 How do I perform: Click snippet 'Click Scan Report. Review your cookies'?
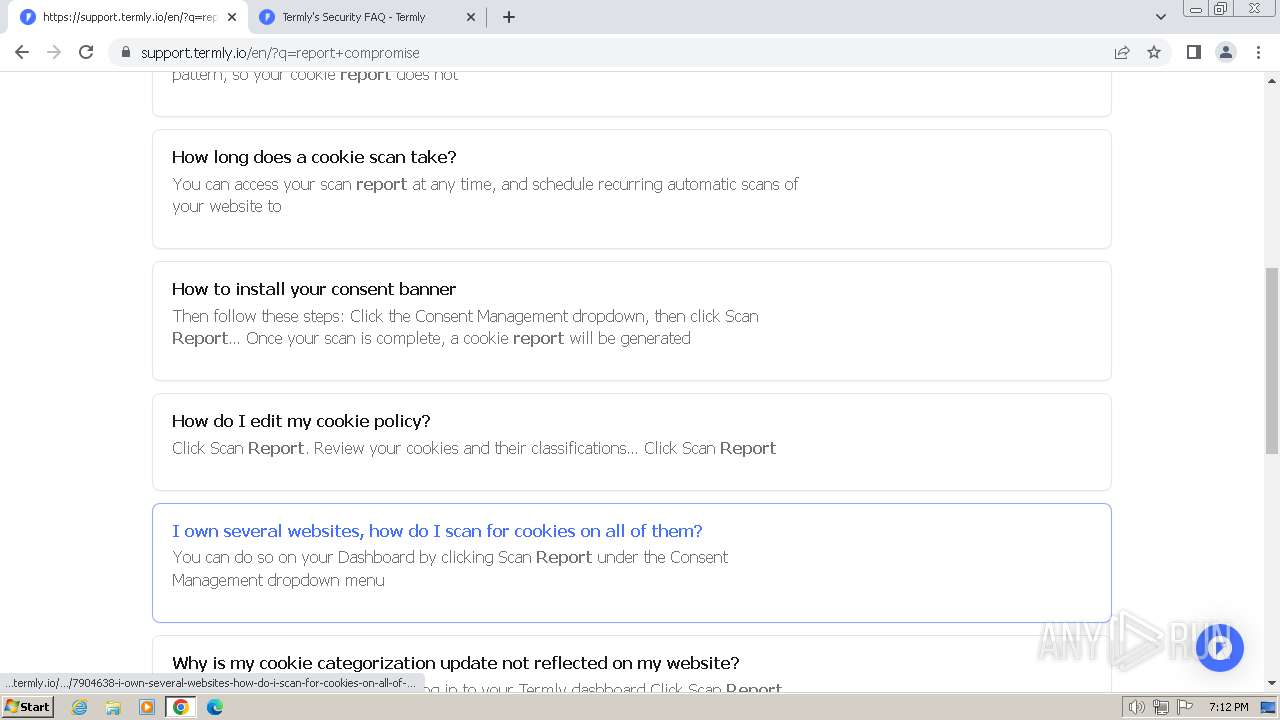[x=474, y=448]
